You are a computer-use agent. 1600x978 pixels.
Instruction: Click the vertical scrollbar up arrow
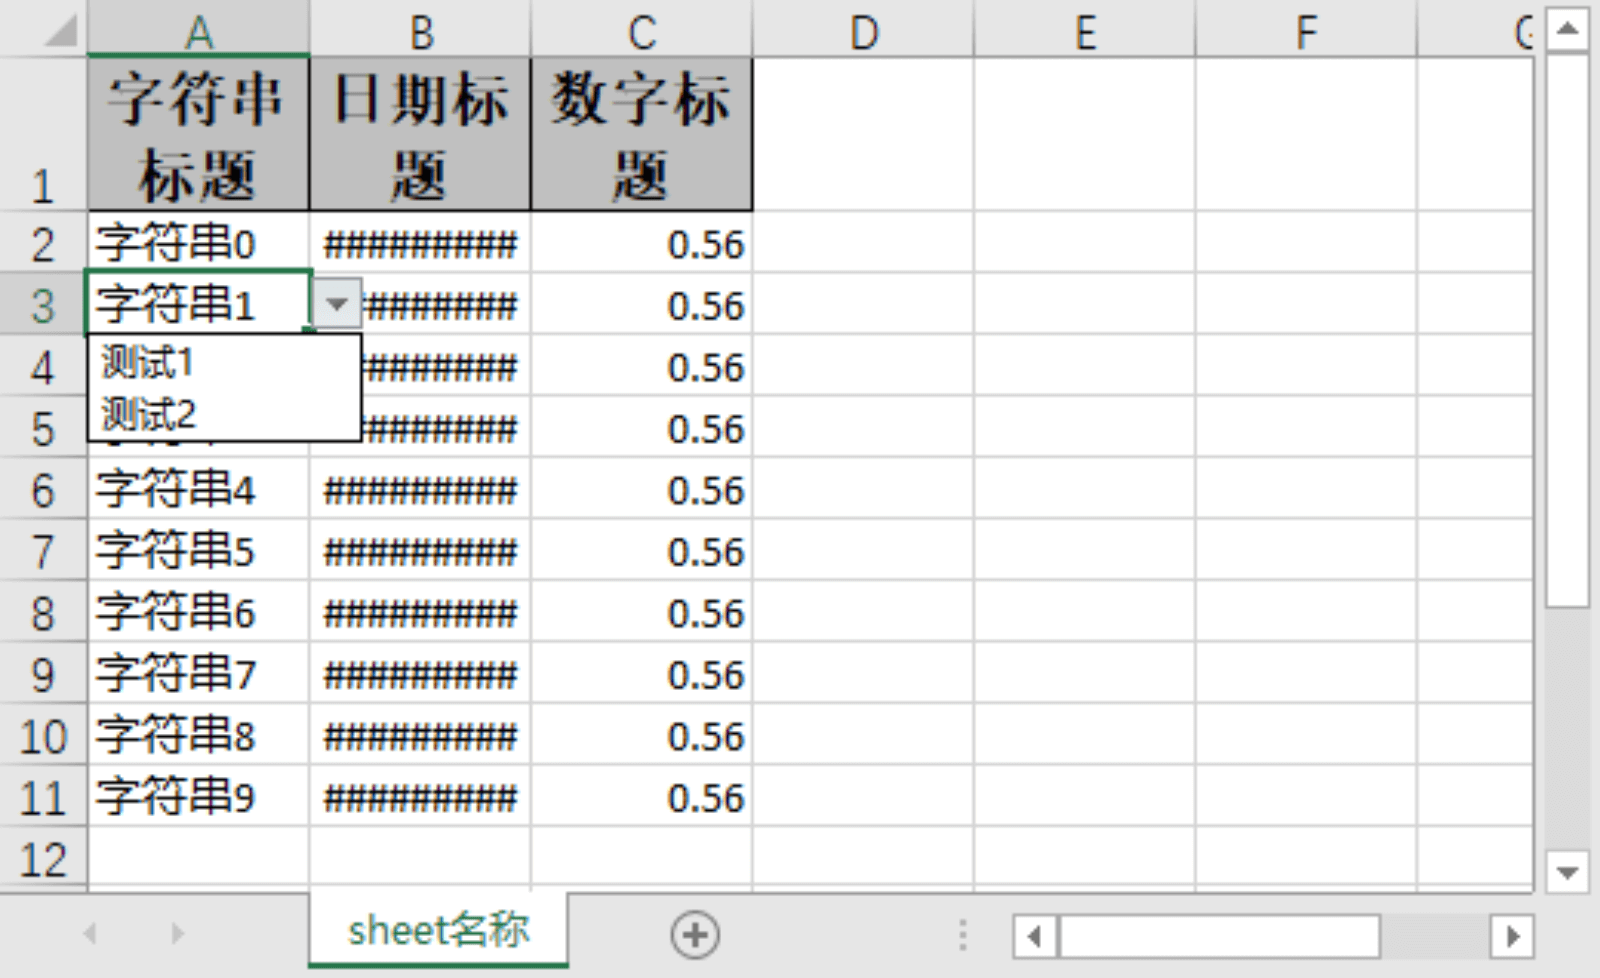1567,29
